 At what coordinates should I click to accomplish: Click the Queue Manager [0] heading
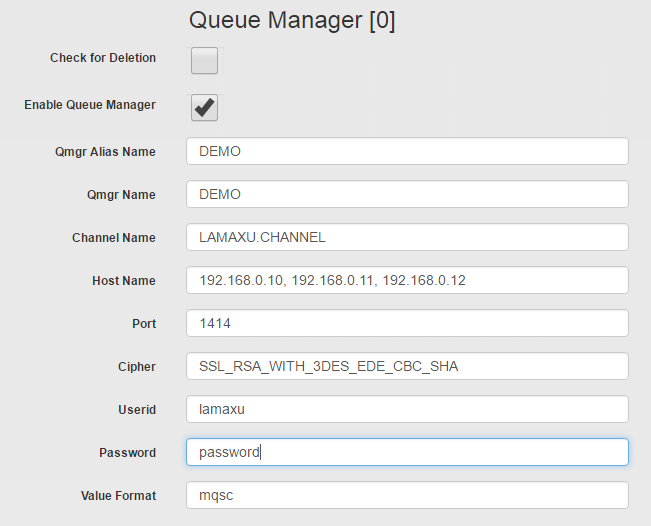[x=292, y=20]
